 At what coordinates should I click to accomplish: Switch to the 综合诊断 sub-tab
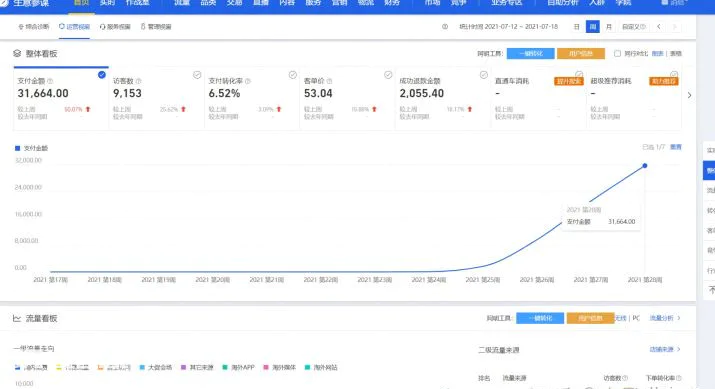(34, 27)
